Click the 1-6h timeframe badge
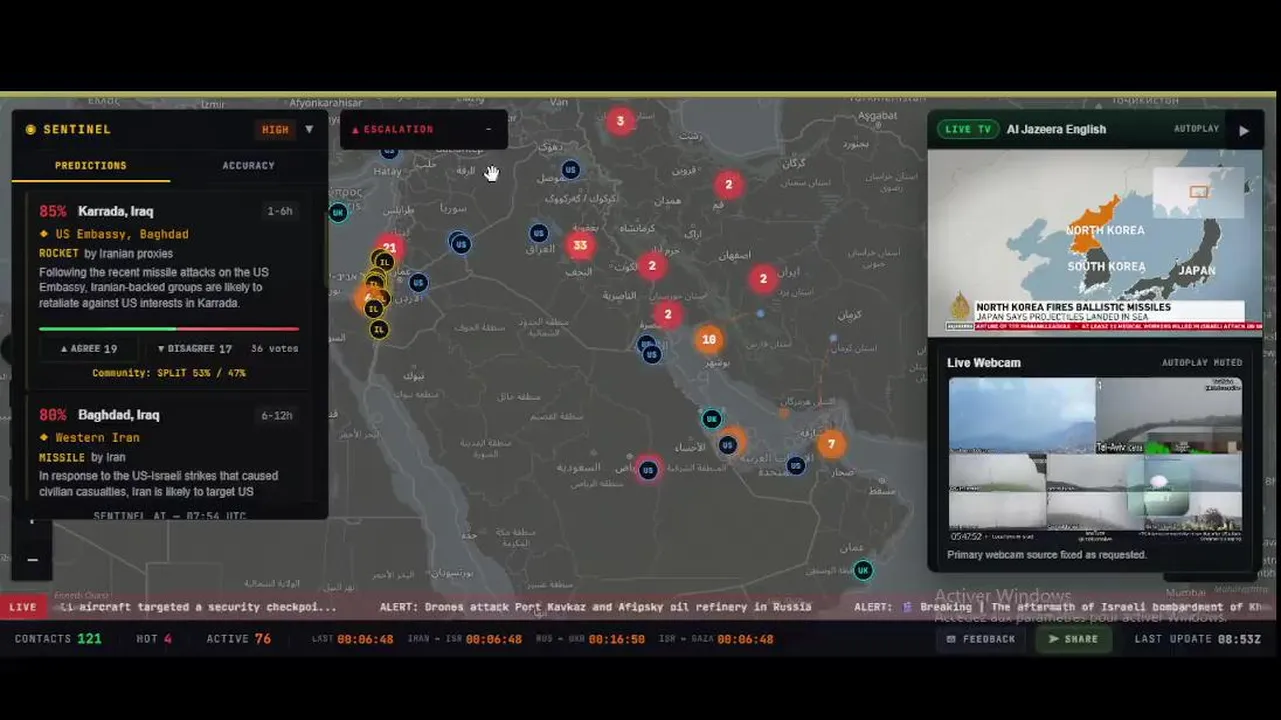This screenshot has height=720, width=1281. pyautogui.click(x=280, y=212)
